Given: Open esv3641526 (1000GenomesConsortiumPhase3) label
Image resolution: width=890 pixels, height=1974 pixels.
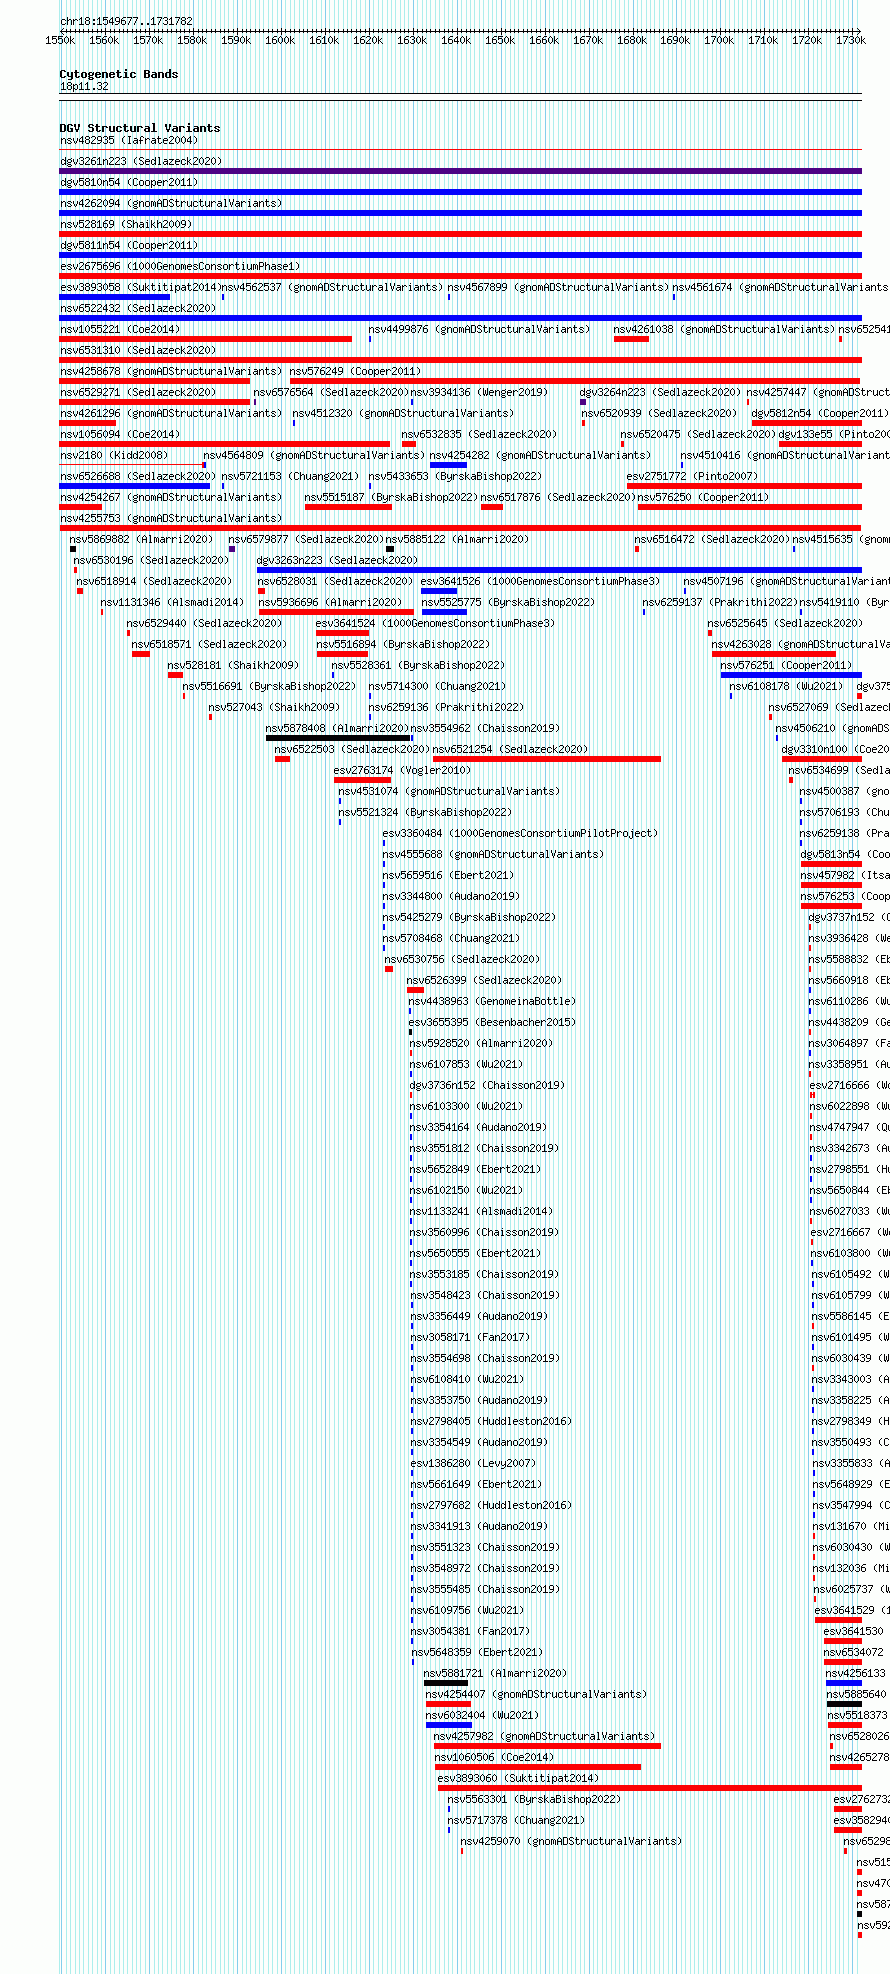Looking at the screenshot, I should 540,581.
